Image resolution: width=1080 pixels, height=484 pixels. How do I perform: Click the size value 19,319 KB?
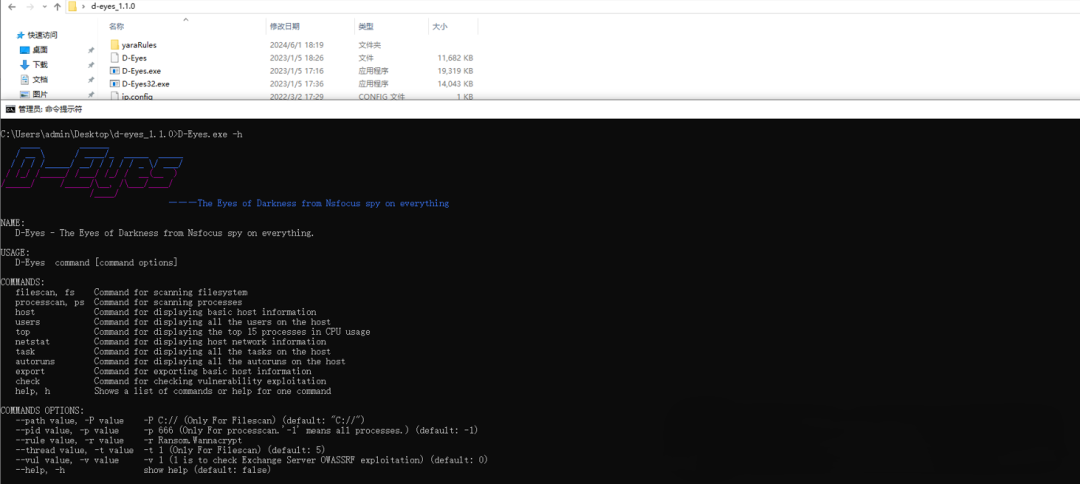pos(455,71)
